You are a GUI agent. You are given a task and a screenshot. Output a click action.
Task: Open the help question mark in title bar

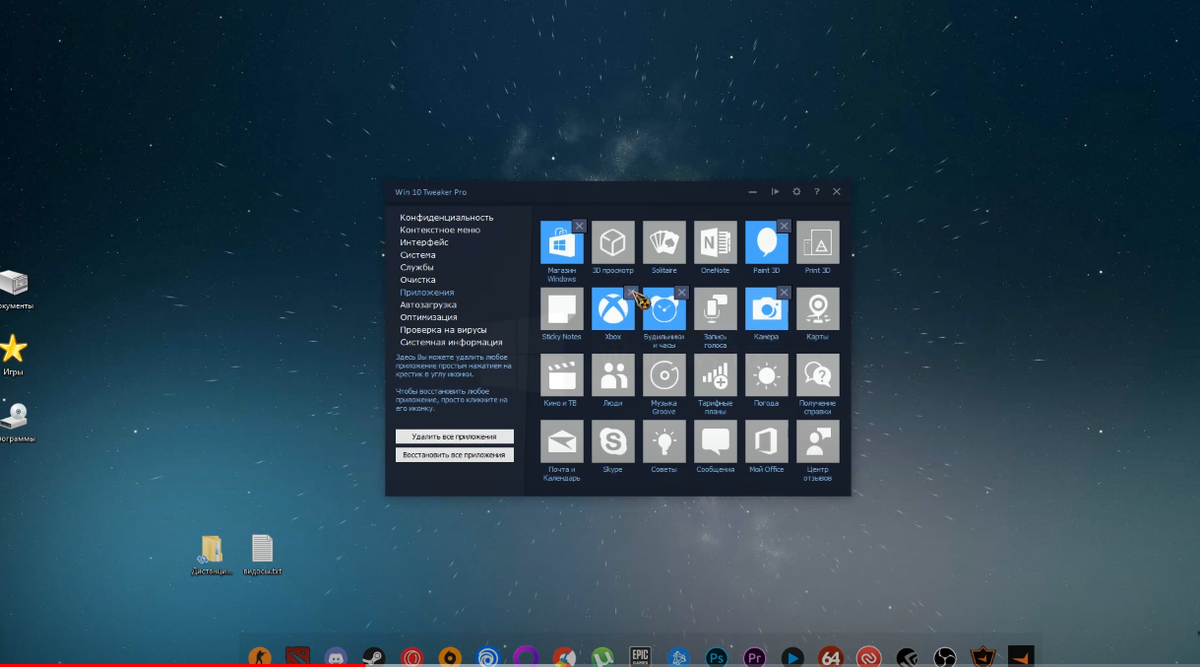(816, 192)
